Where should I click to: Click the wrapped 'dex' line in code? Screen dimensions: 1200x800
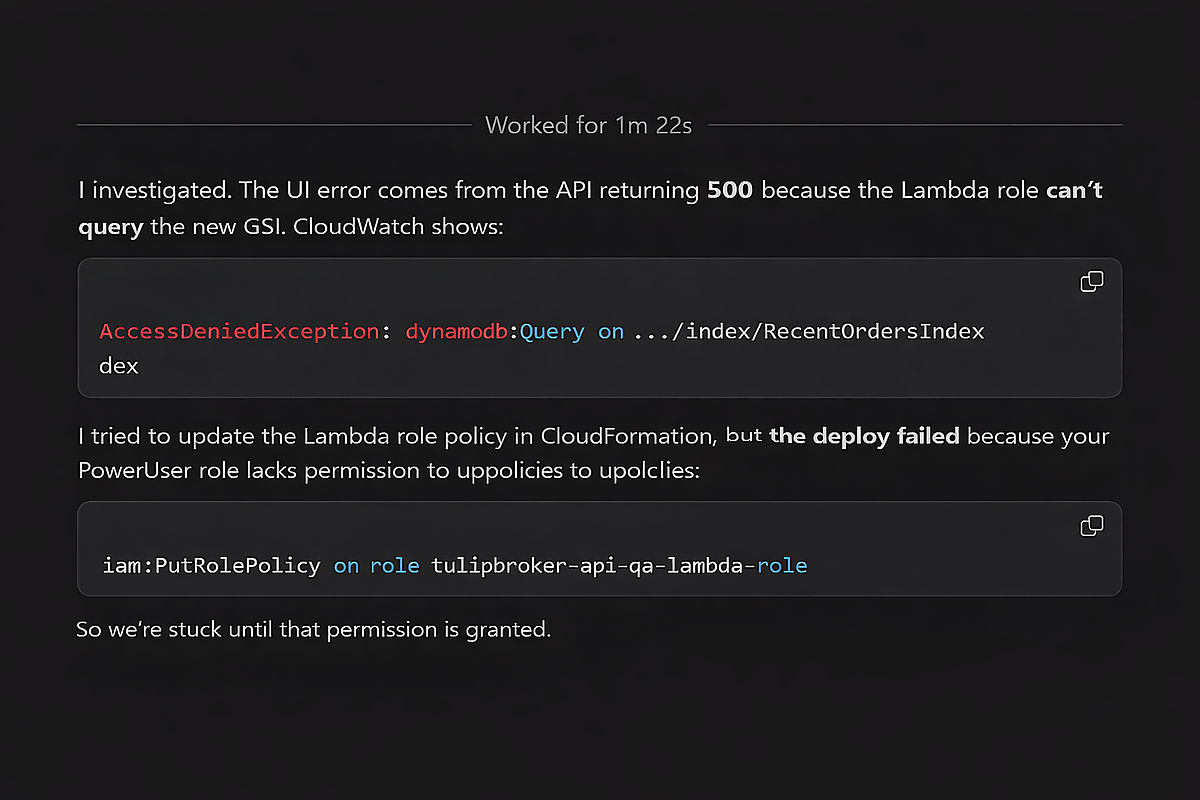point(118,366)
